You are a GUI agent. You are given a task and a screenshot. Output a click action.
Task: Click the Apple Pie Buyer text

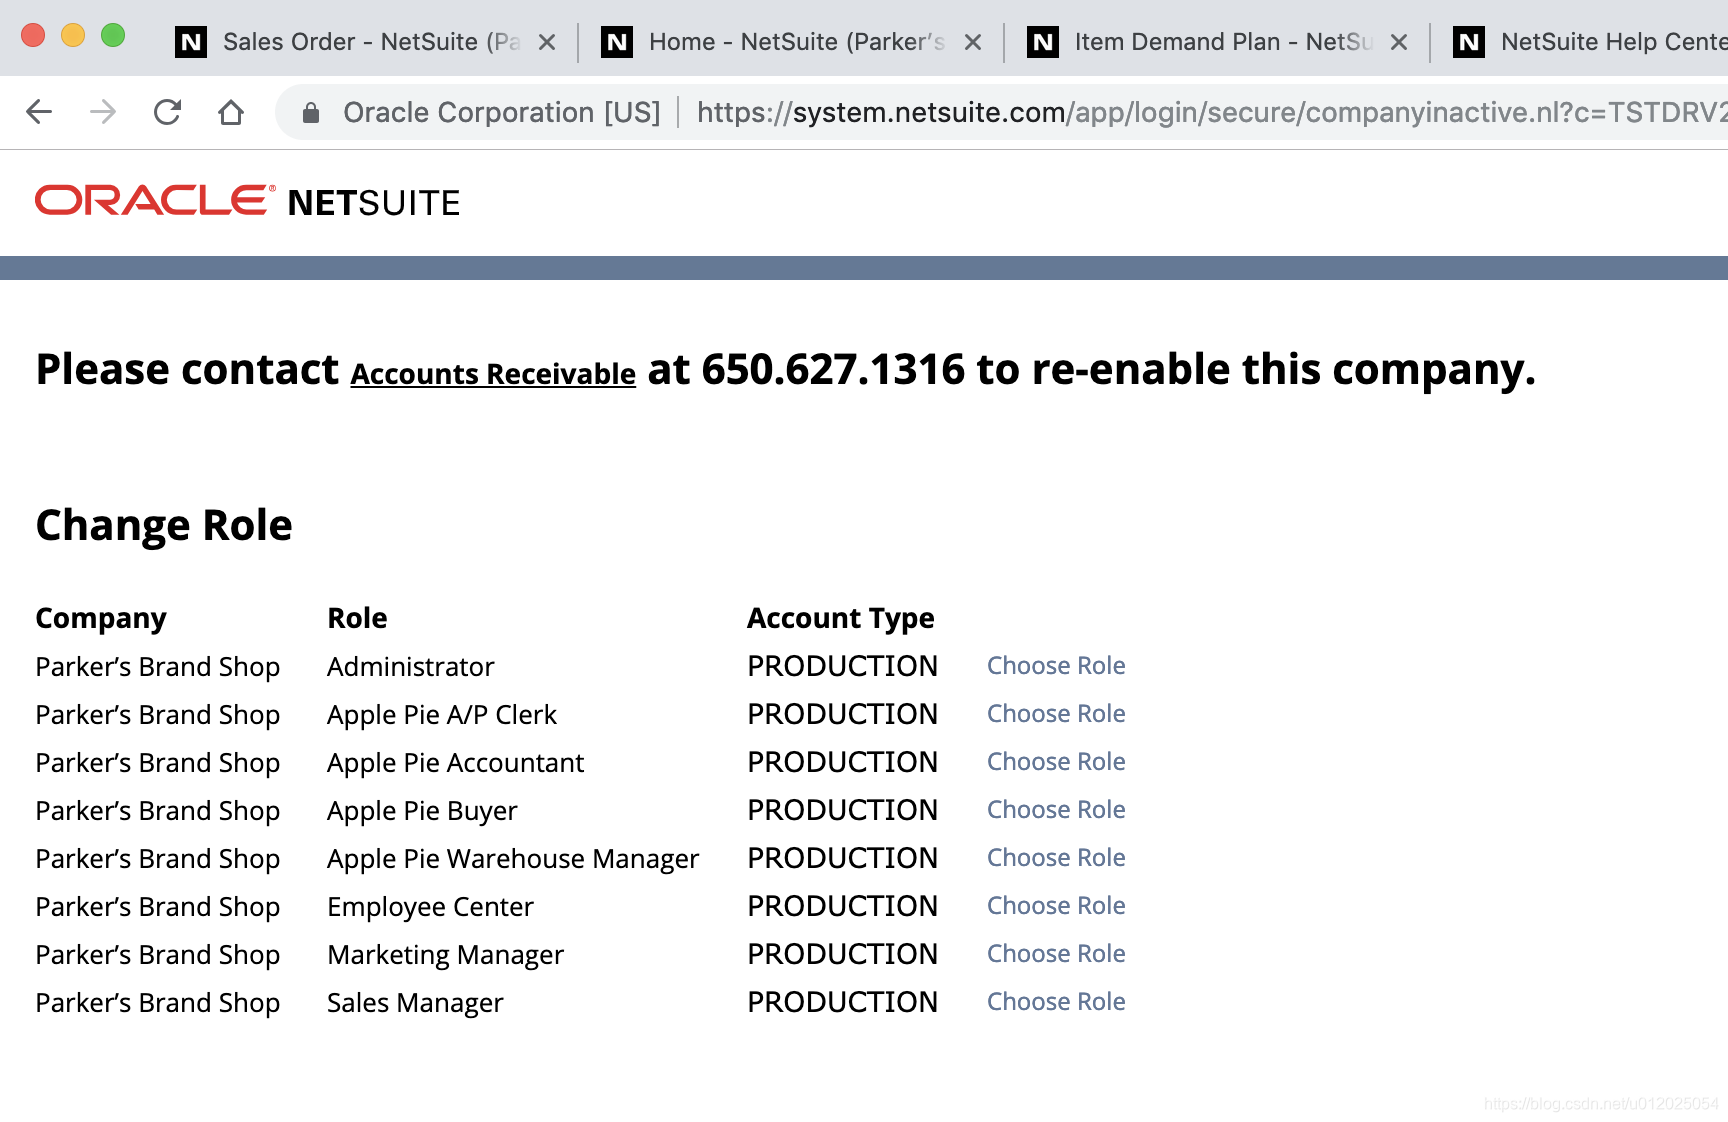(x=422, y=811)
